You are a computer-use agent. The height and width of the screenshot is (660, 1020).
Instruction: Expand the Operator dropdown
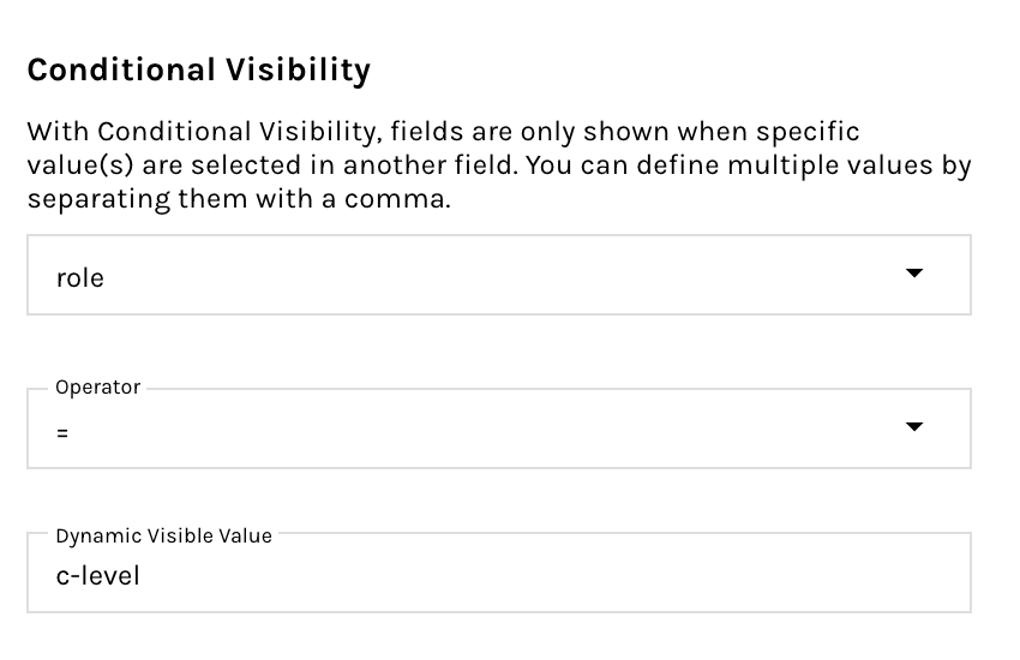[498, 429]
